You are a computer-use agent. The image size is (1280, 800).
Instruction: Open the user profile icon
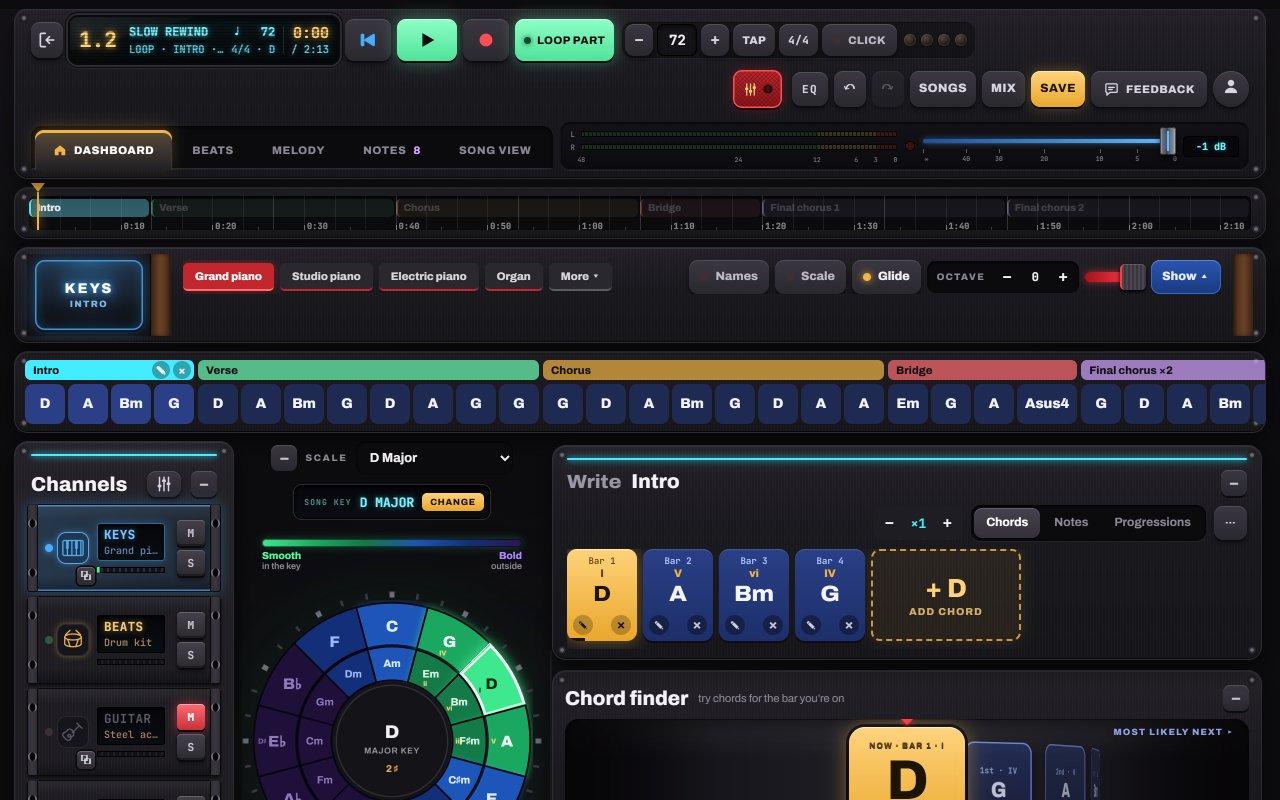coord(1231,88)
